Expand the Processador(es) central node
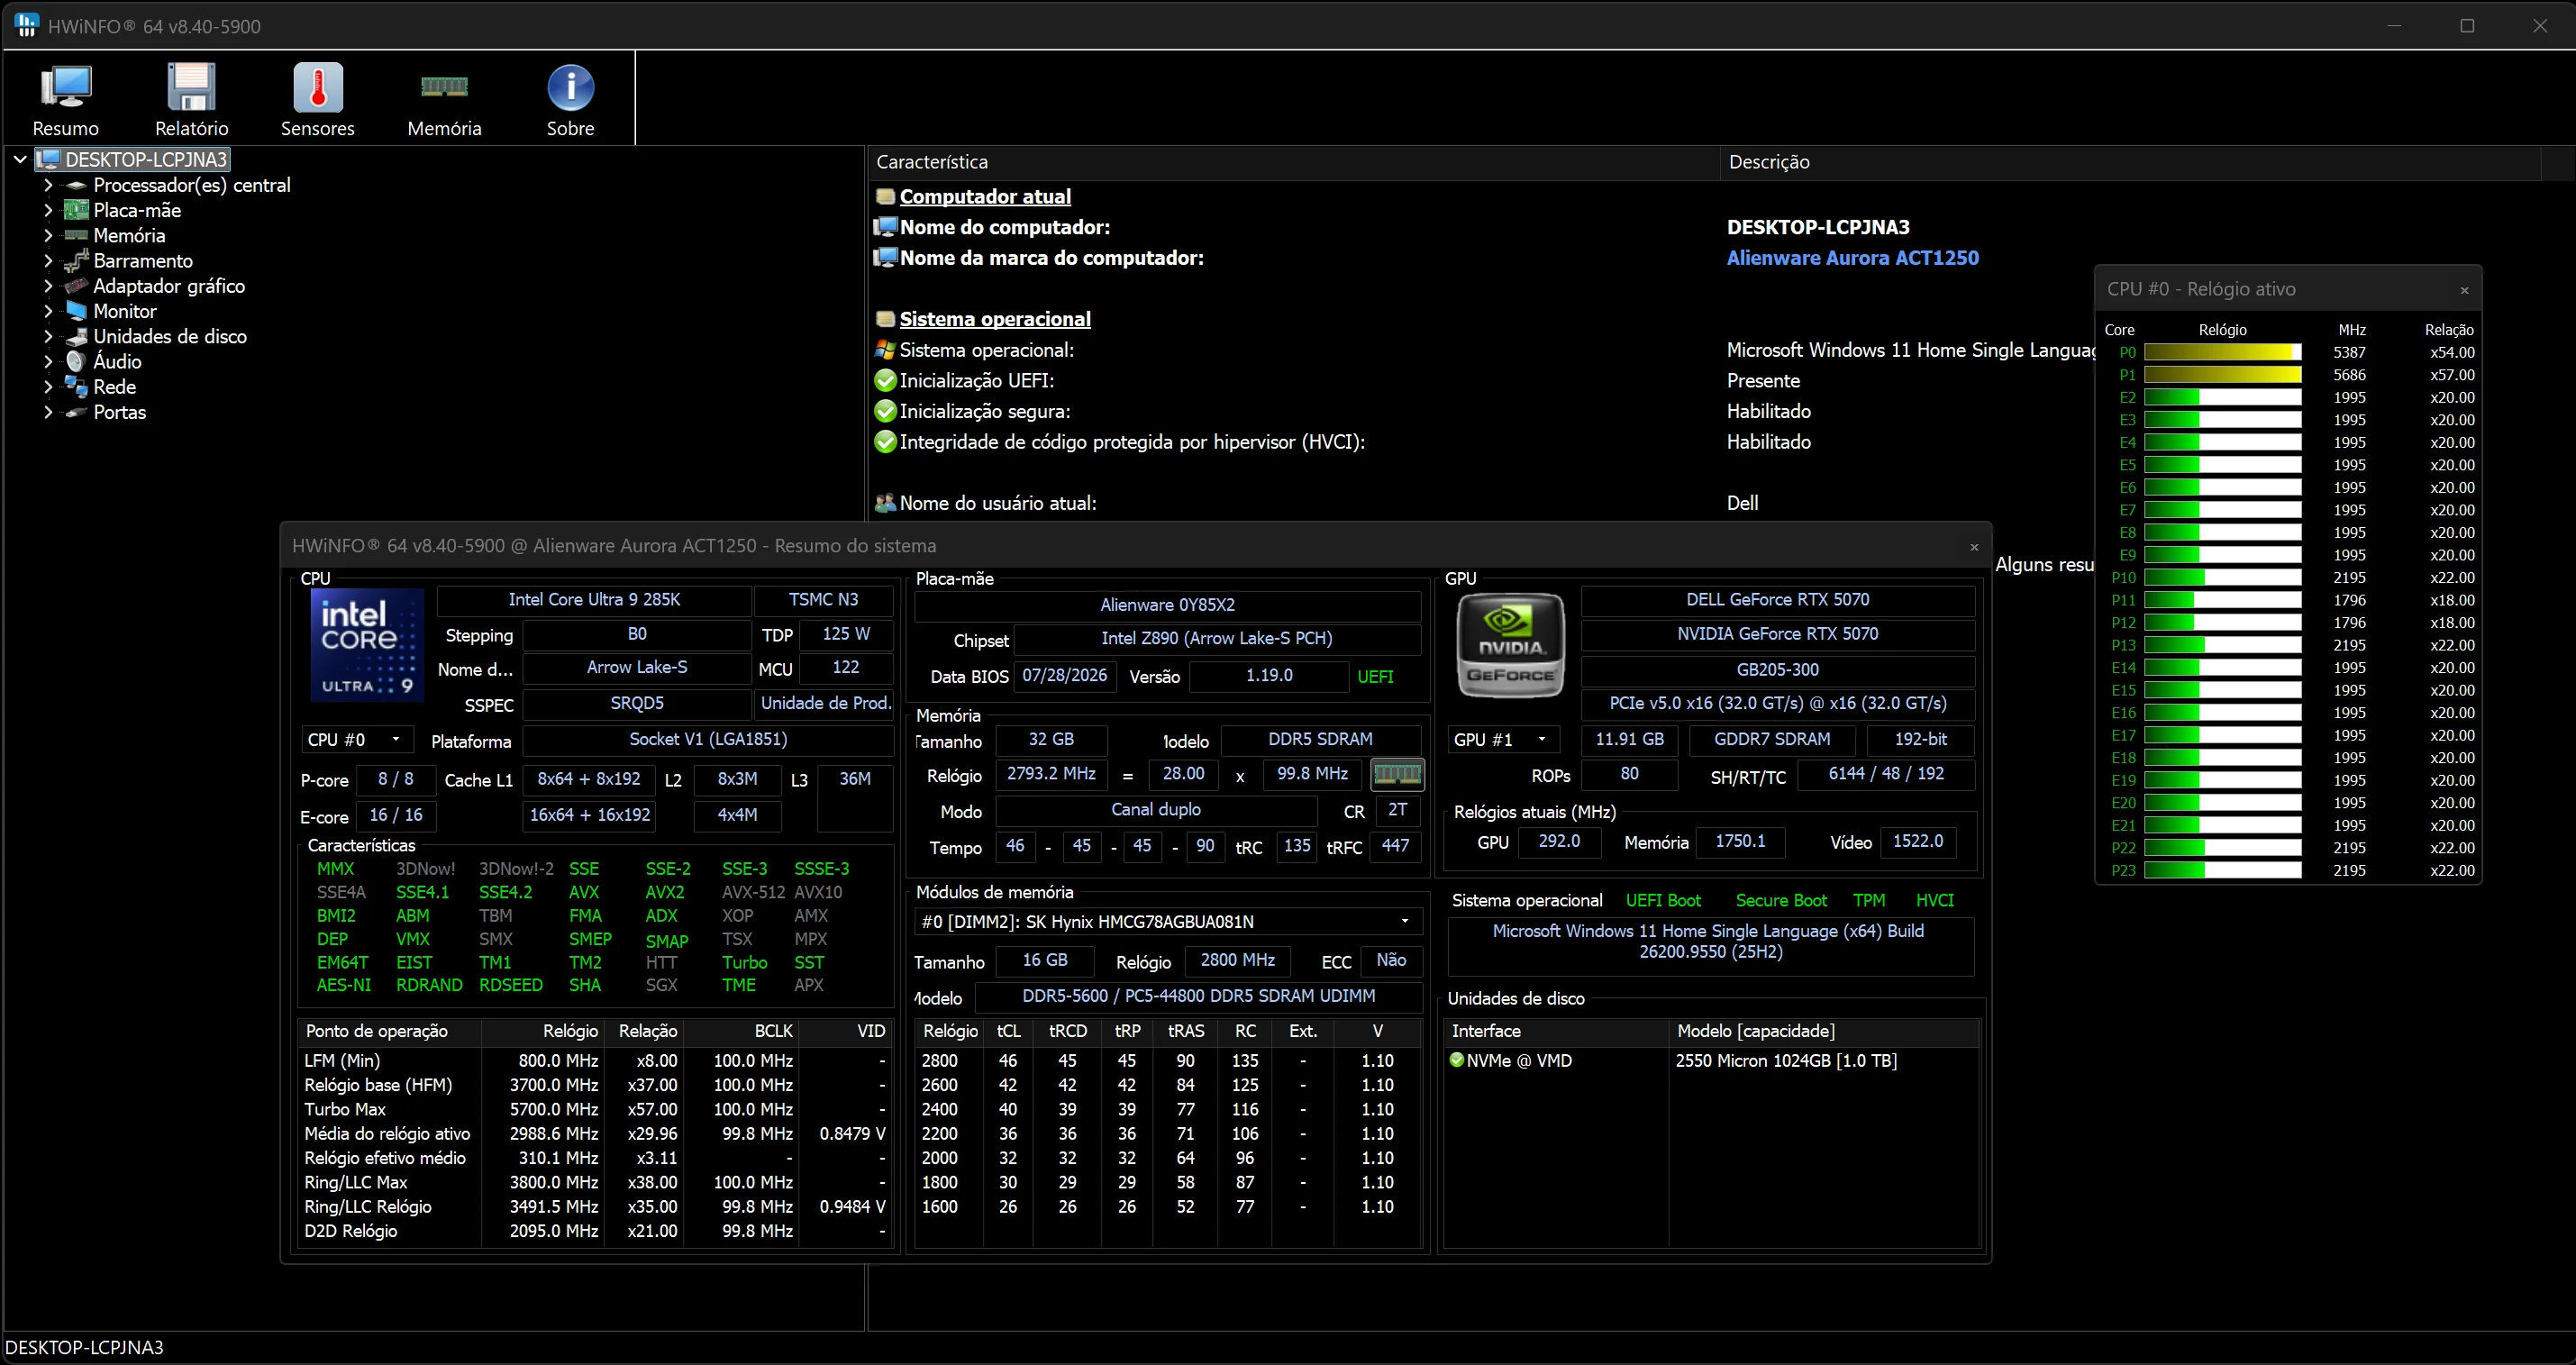Image resolution: width=2576 pixels, height=1365 pixels. pos(48,185)
